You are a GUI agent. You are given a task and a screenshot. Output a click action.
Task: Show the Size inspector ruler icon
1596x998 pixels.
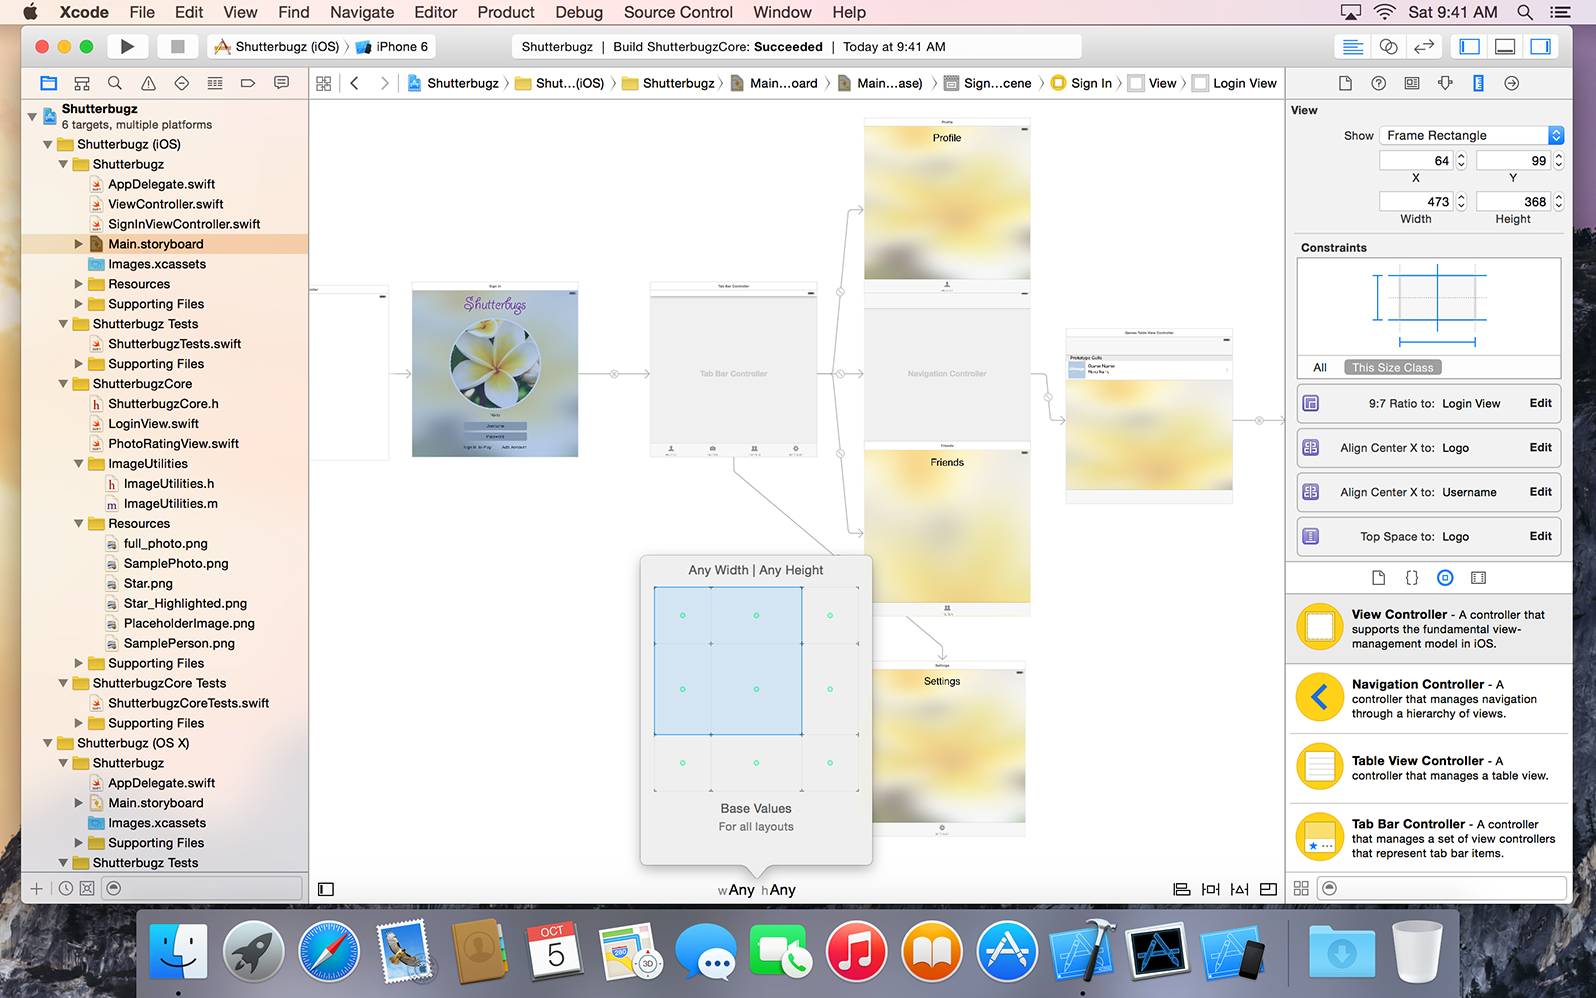coord(1478,83)
